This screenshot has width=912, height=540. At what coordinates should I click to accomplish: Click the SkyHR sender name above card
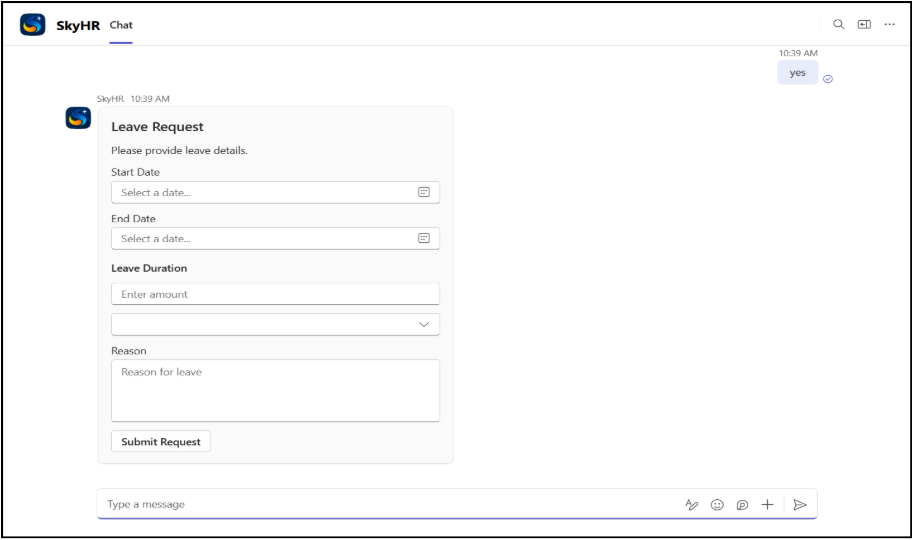coord(110,99)
